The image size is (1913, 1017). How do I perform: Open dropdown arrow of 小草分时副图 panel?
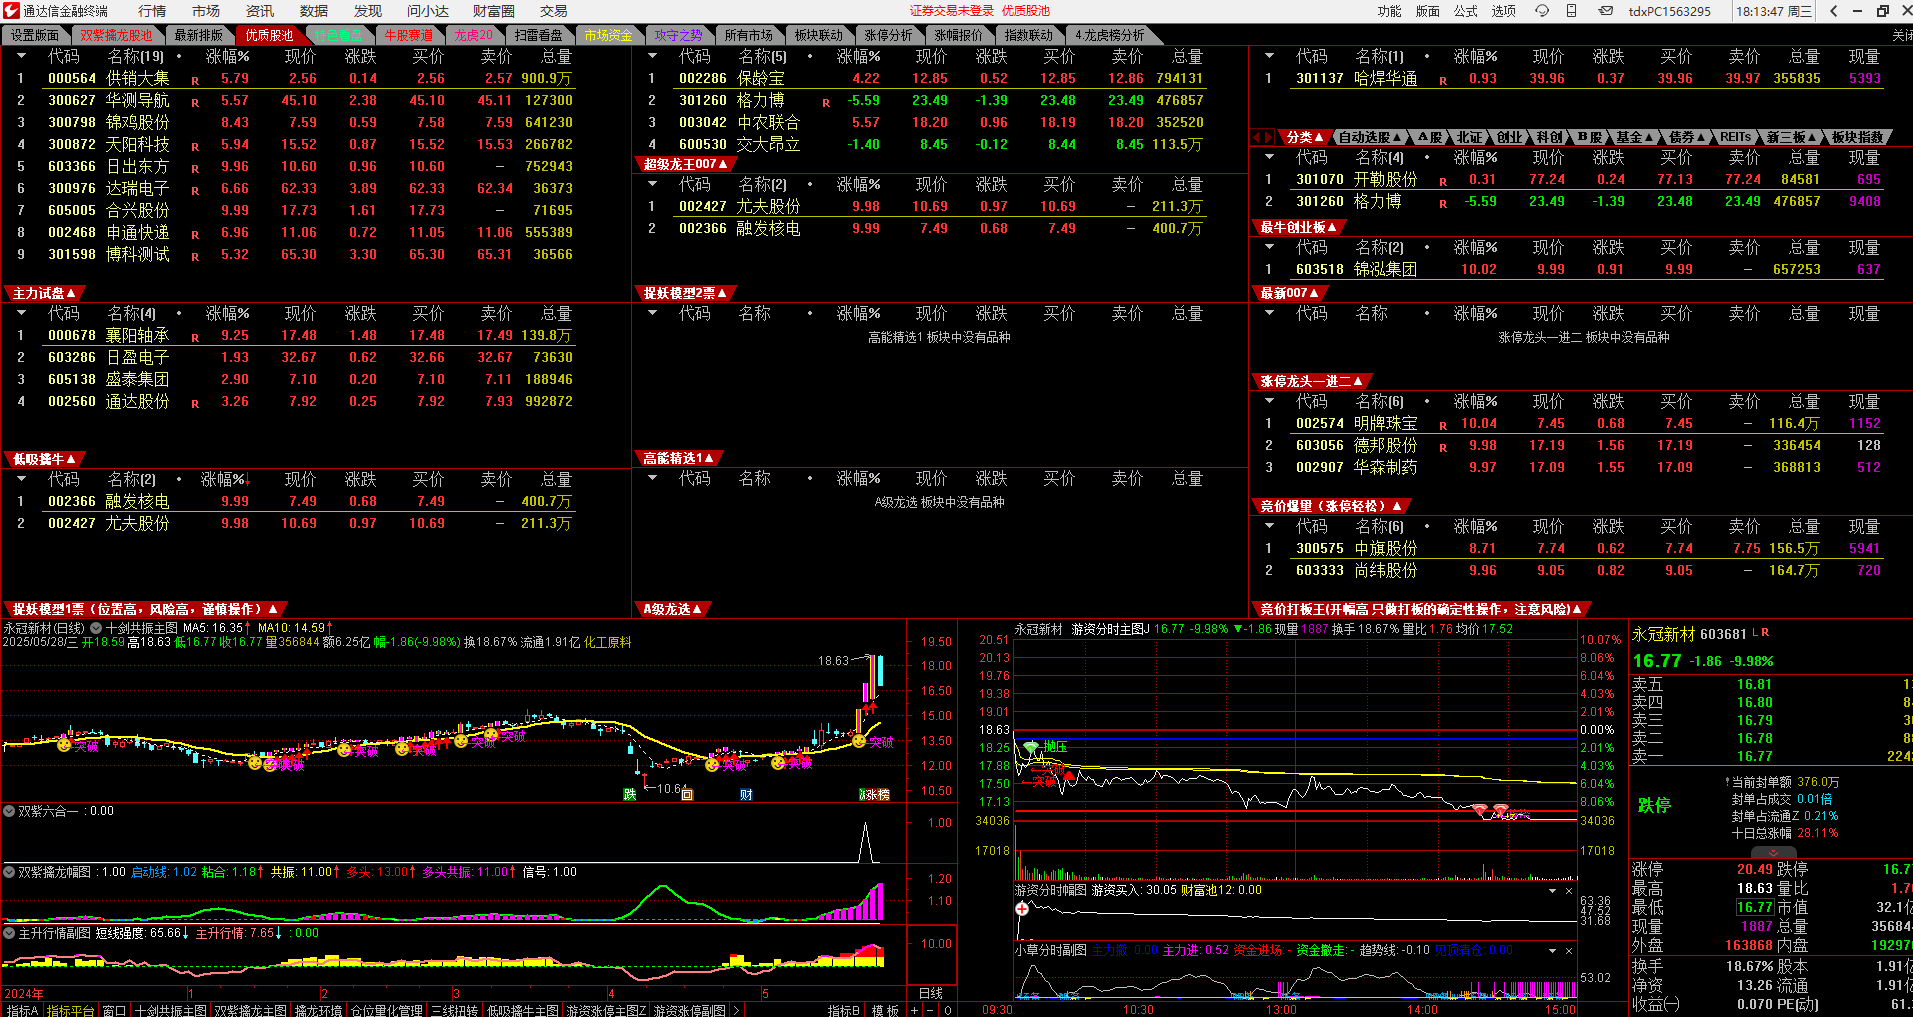tap(1553, 951)
